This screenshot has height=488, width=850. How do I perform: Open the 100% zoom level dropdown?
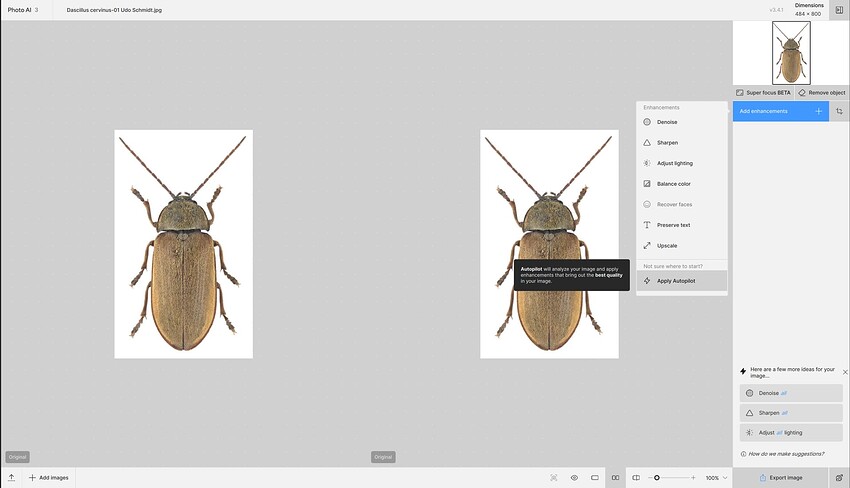point(717,478)
